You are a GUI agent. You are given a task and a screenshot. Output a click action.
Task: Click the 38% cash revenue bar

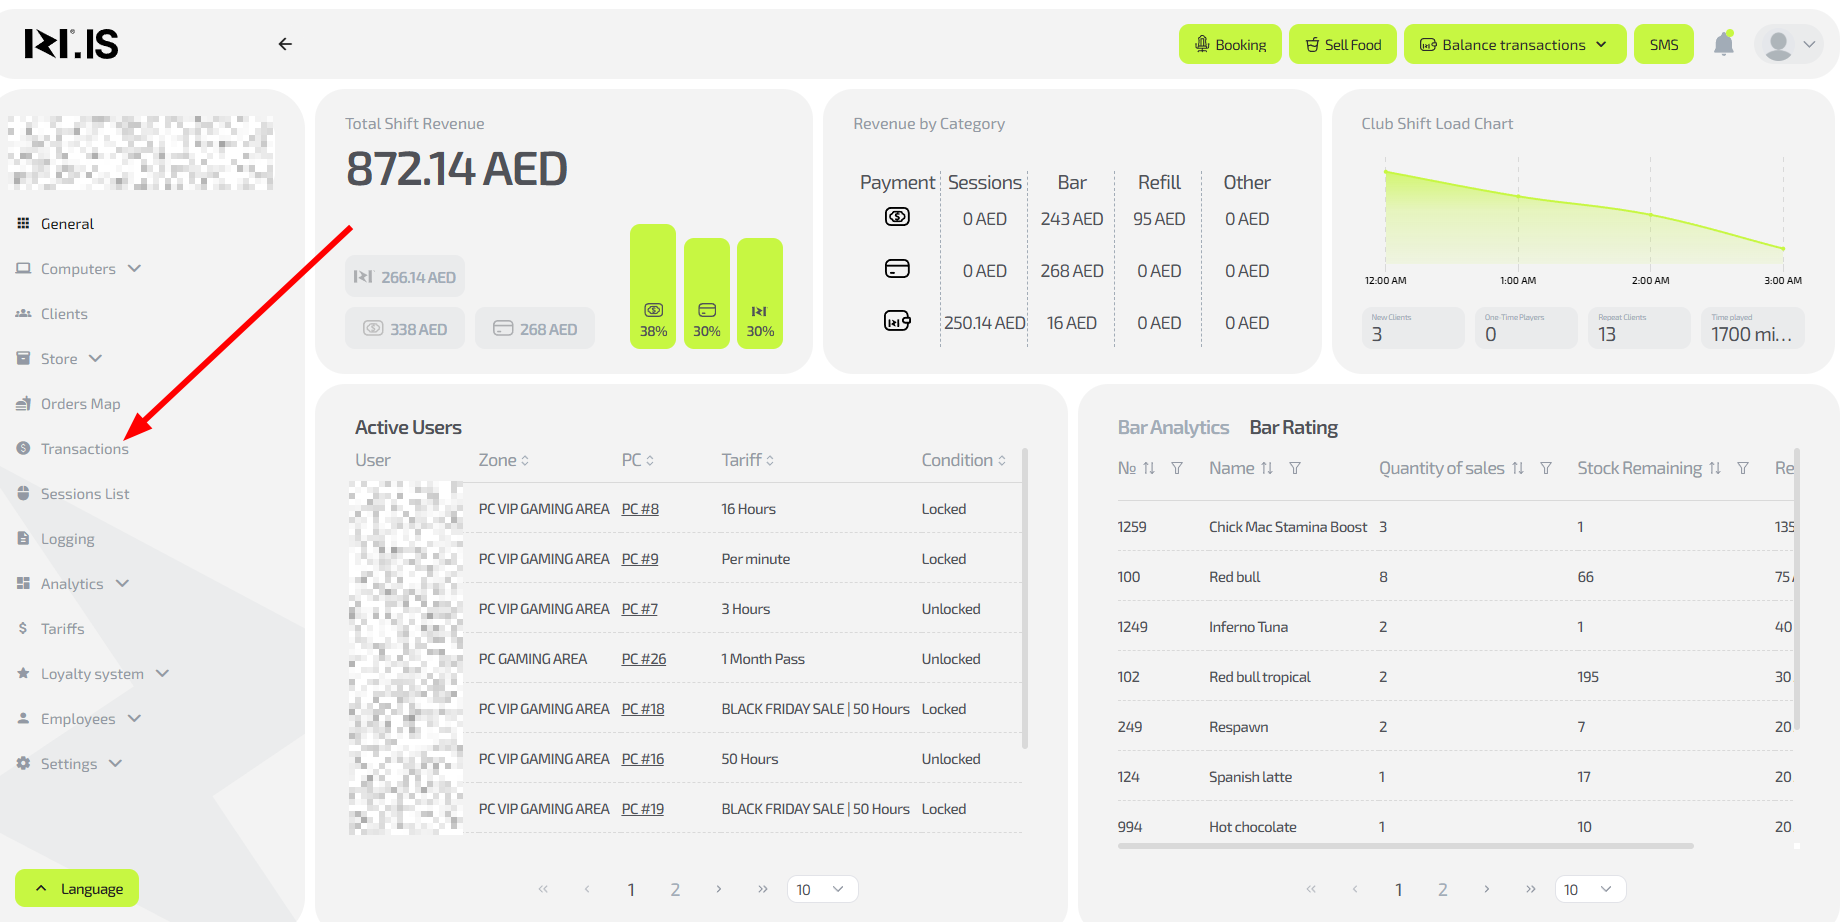(x=653, y=287)
